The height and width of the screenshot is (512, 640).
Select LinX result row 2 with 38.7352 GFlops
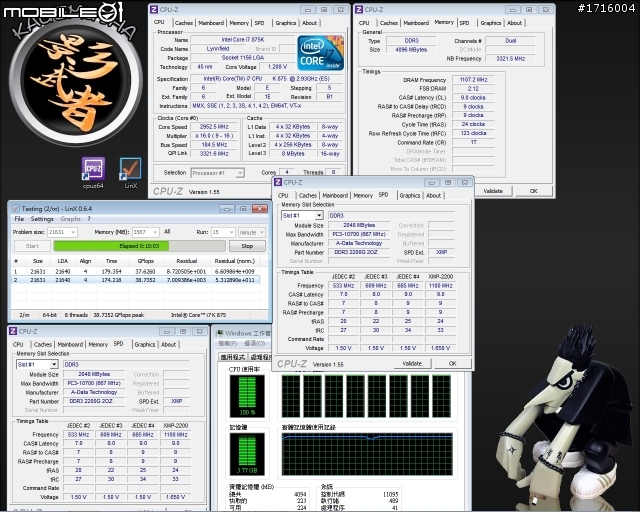(x=136, y=280)
